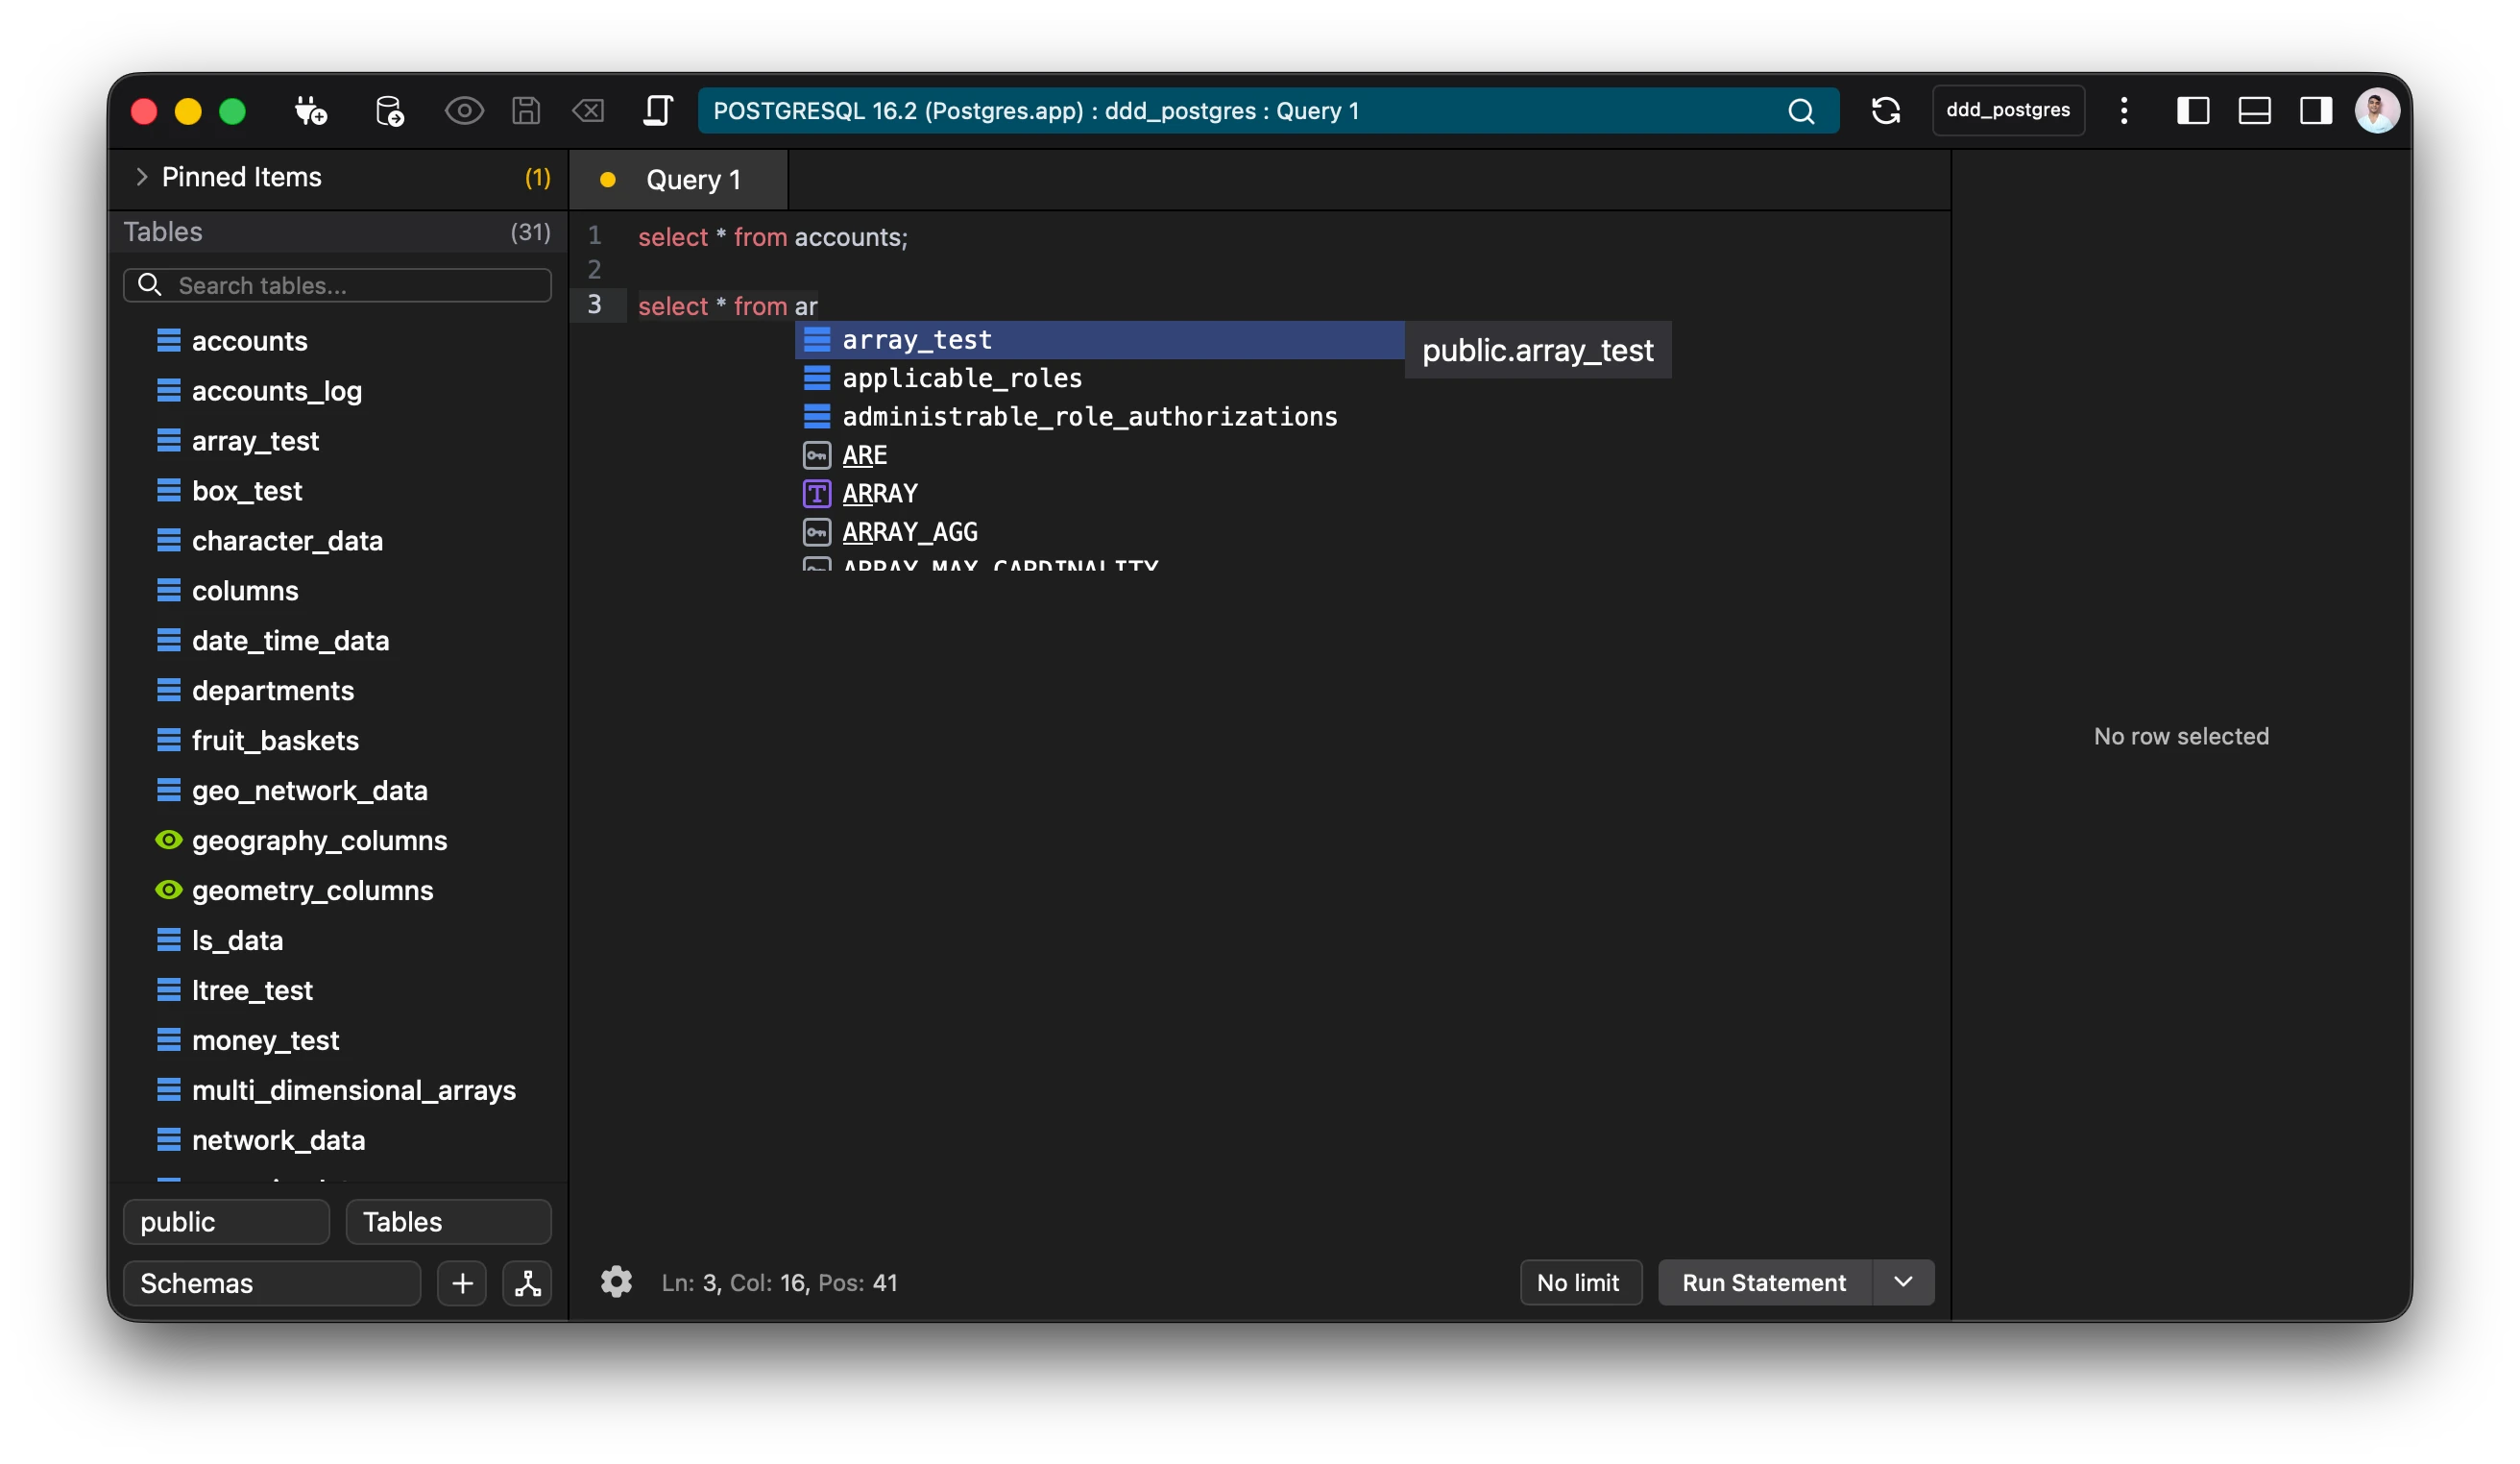2520x1464 pixels.
Task: Open the public schema selector
Action: tap(226, 1222)
